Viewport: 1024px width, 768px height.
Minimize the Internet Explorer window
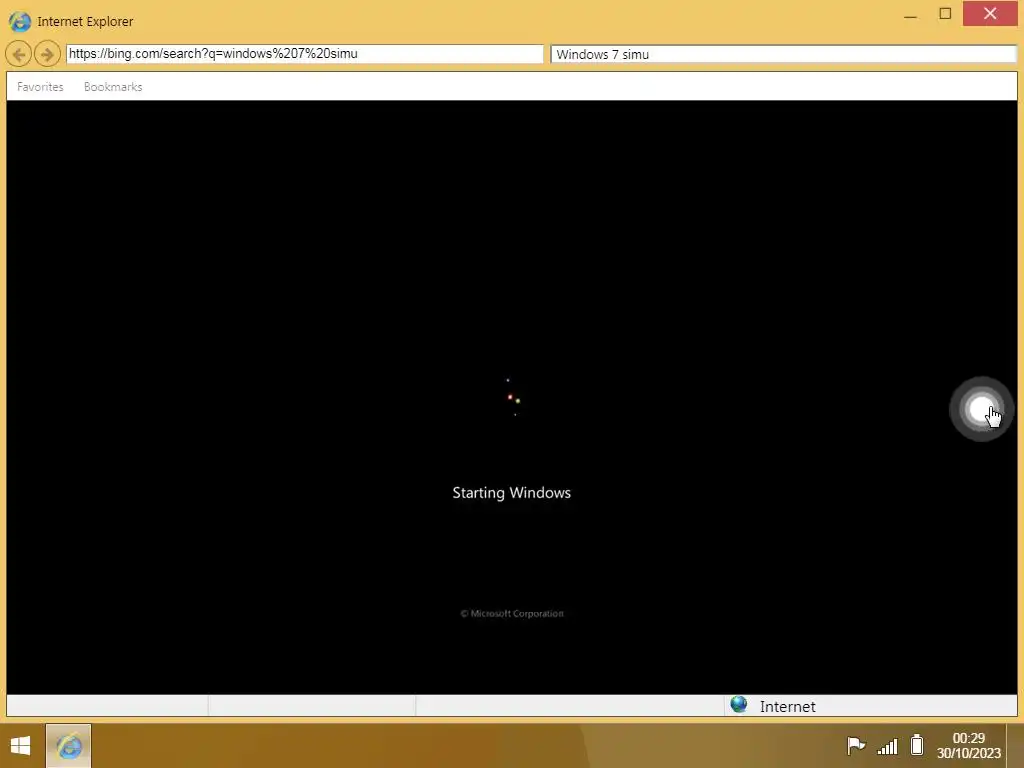(x=910, y=14)
